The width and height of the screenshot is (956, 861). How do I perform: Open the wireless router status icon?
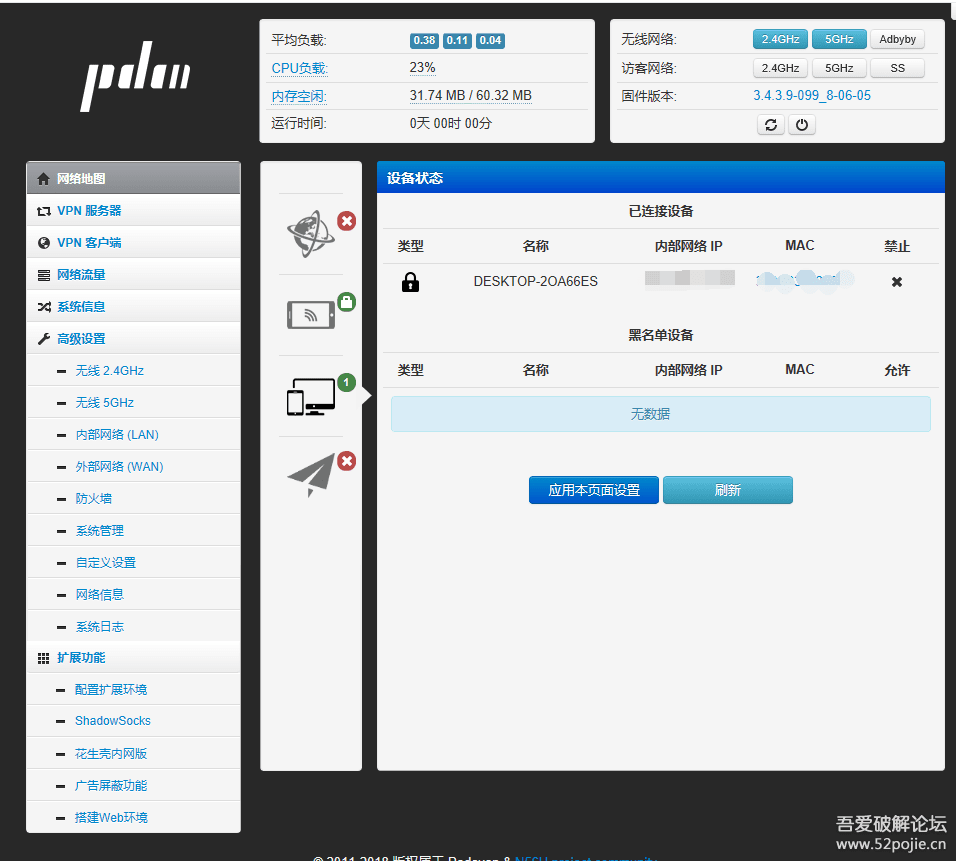[x=311, y=315]
